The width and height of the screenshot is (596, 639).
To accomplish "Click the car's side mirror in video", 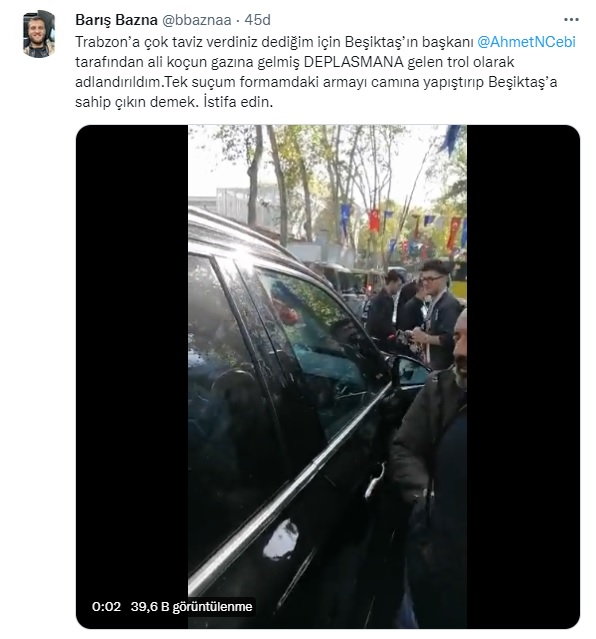I will click(x=410, y=372).
